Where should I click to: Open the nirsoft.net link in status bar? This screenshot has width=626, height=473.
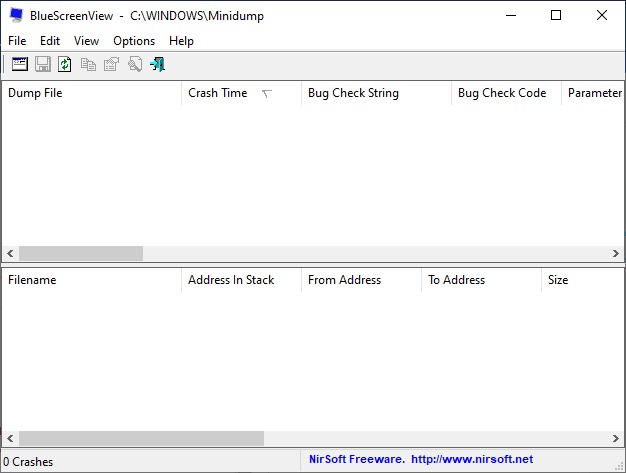point(470,461)
